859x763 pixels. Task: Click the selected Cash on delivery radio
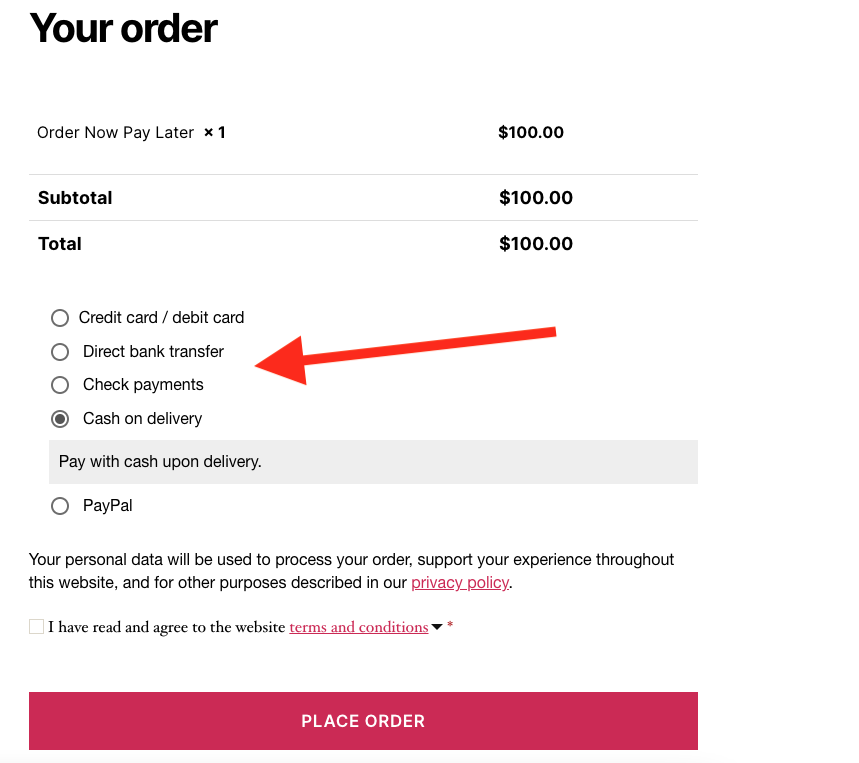click(60, 419)
